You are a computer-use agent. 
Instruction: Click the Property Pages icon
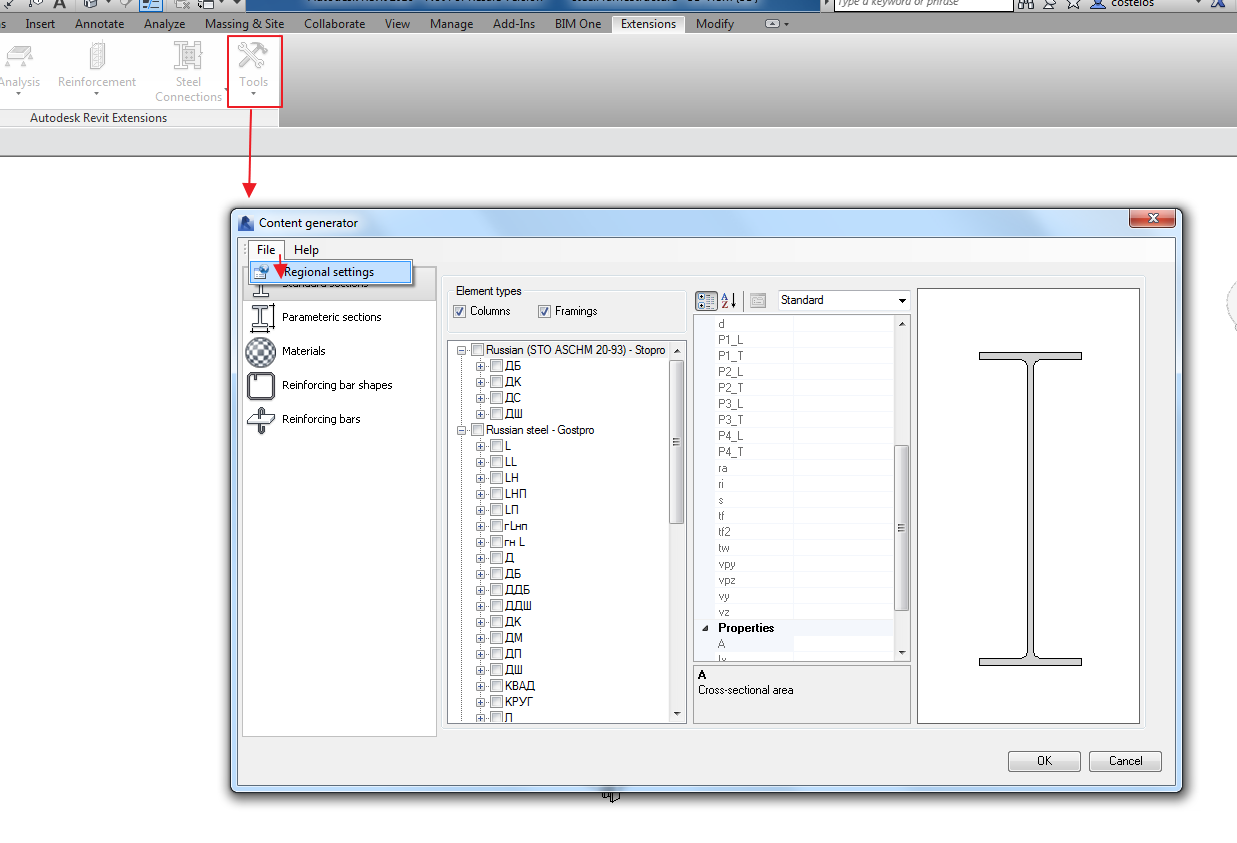point(758,300)
